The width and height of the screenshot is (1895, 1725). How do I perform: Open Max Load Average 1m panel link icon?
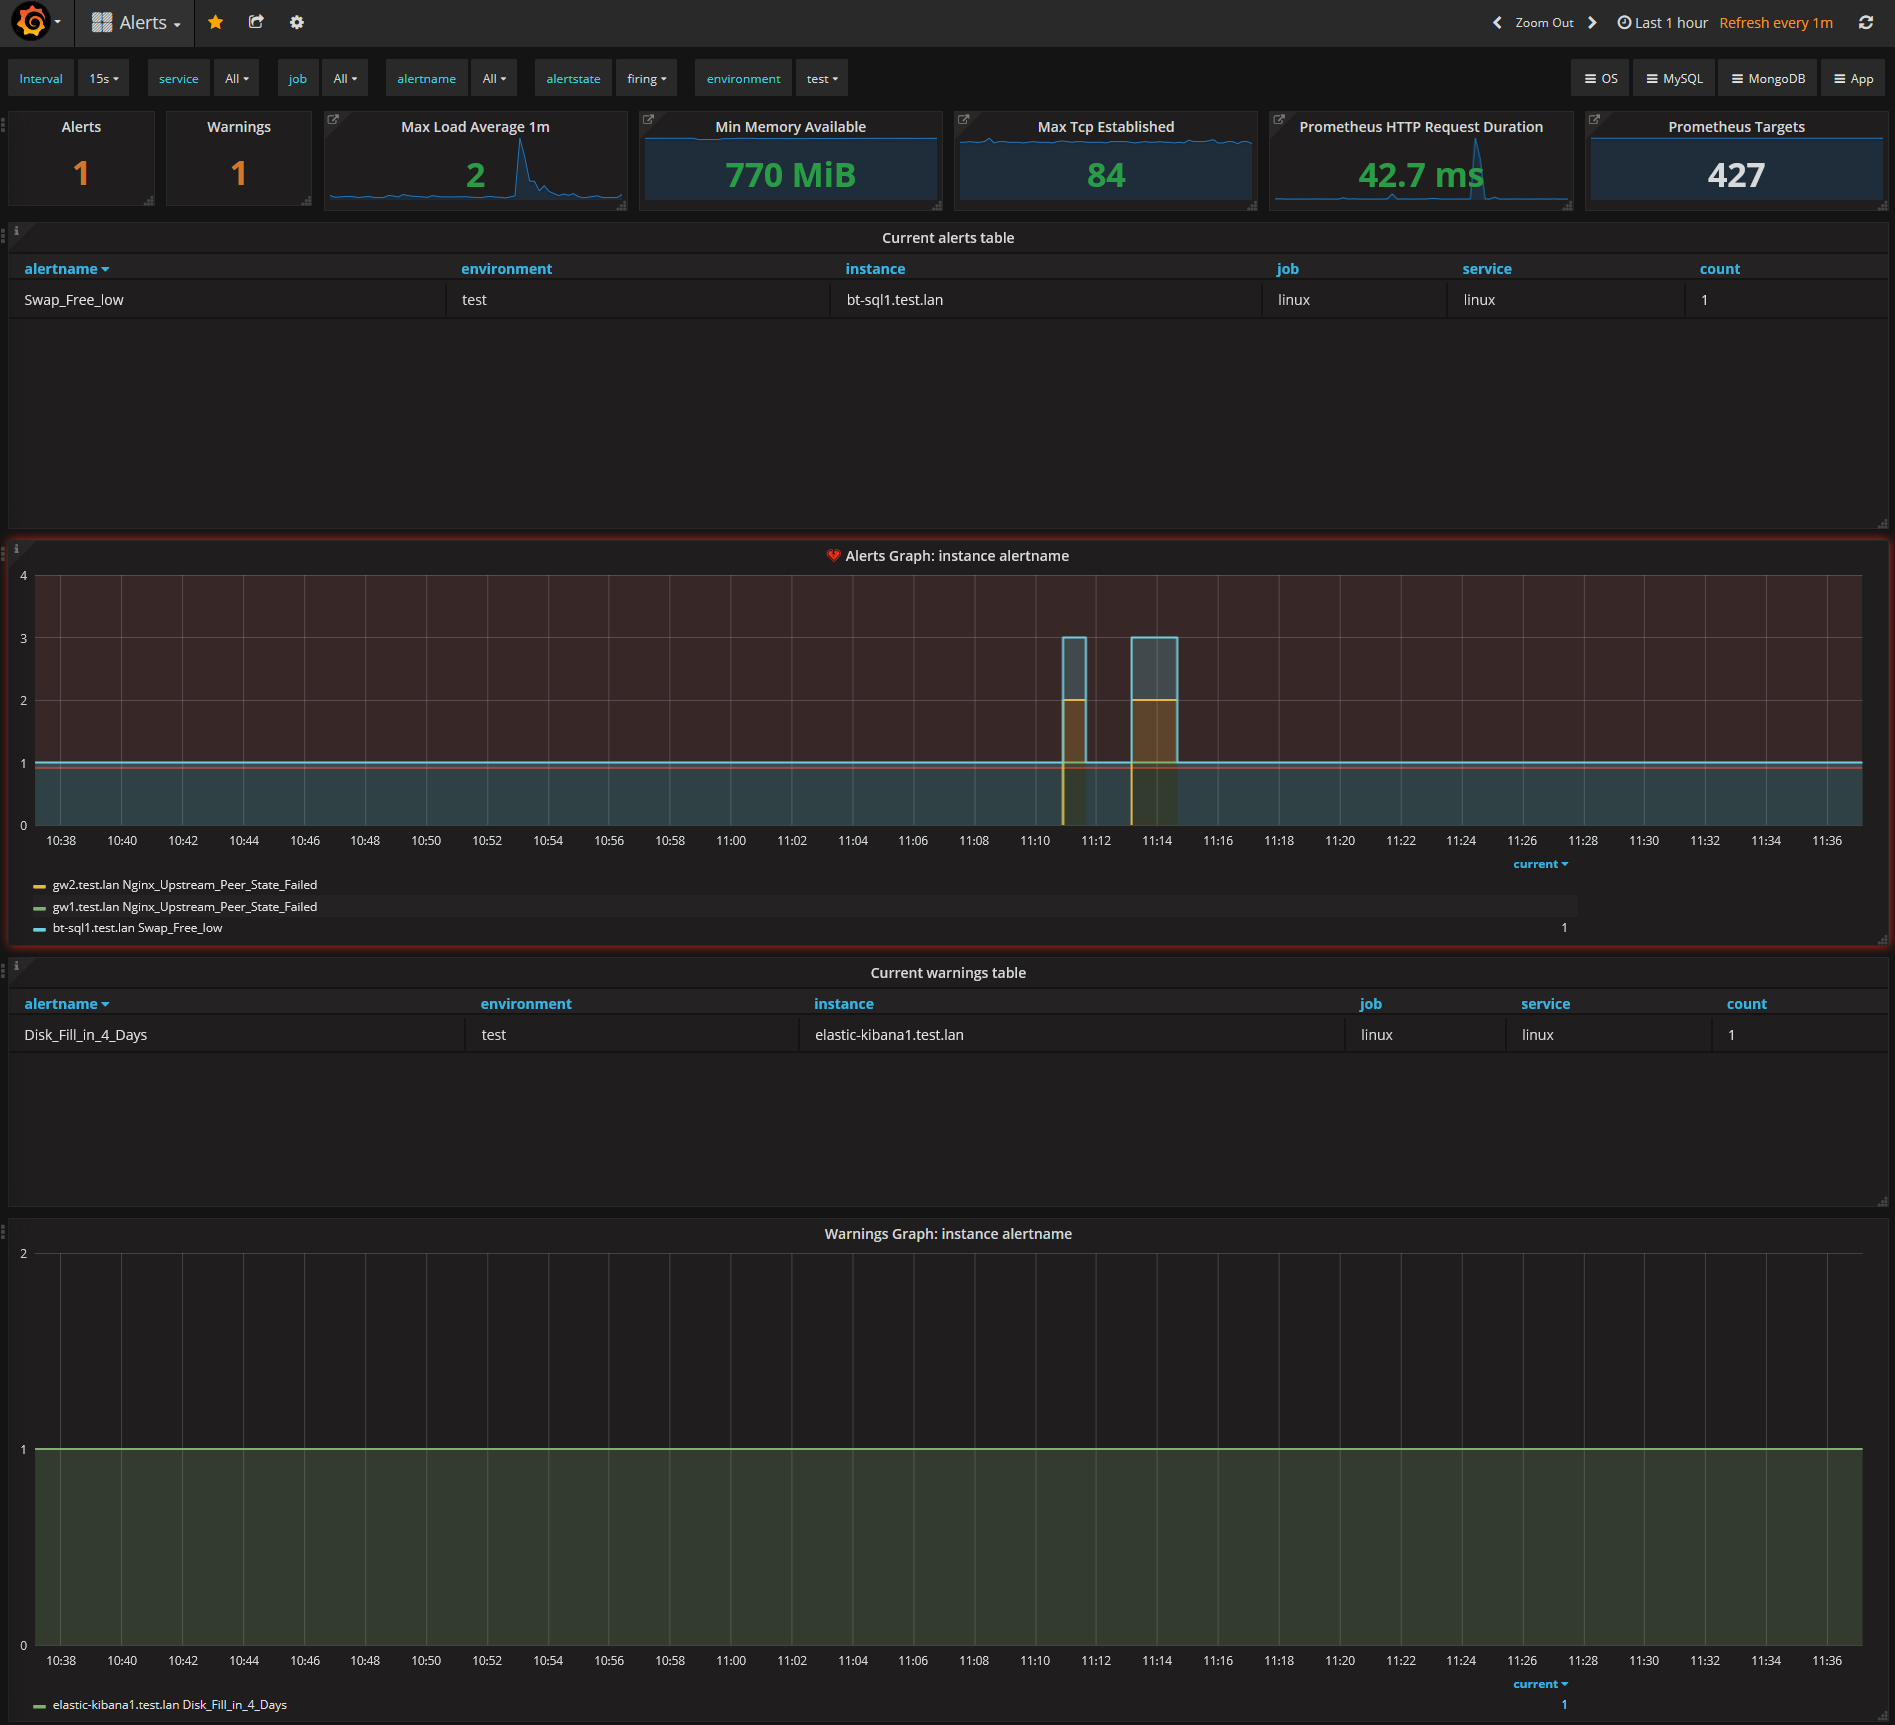coord(334,120)
